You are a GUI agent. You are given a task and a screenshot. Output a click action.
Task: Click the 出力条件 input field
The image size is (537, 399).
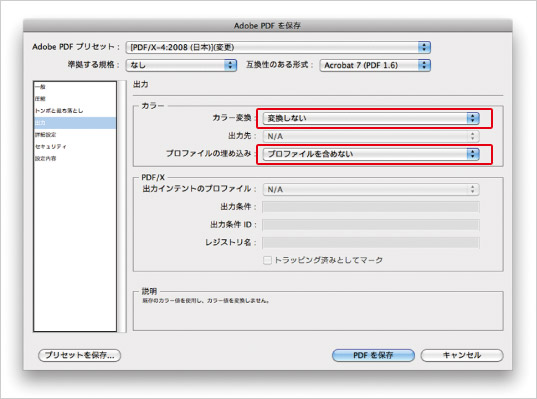click(371, 207)
